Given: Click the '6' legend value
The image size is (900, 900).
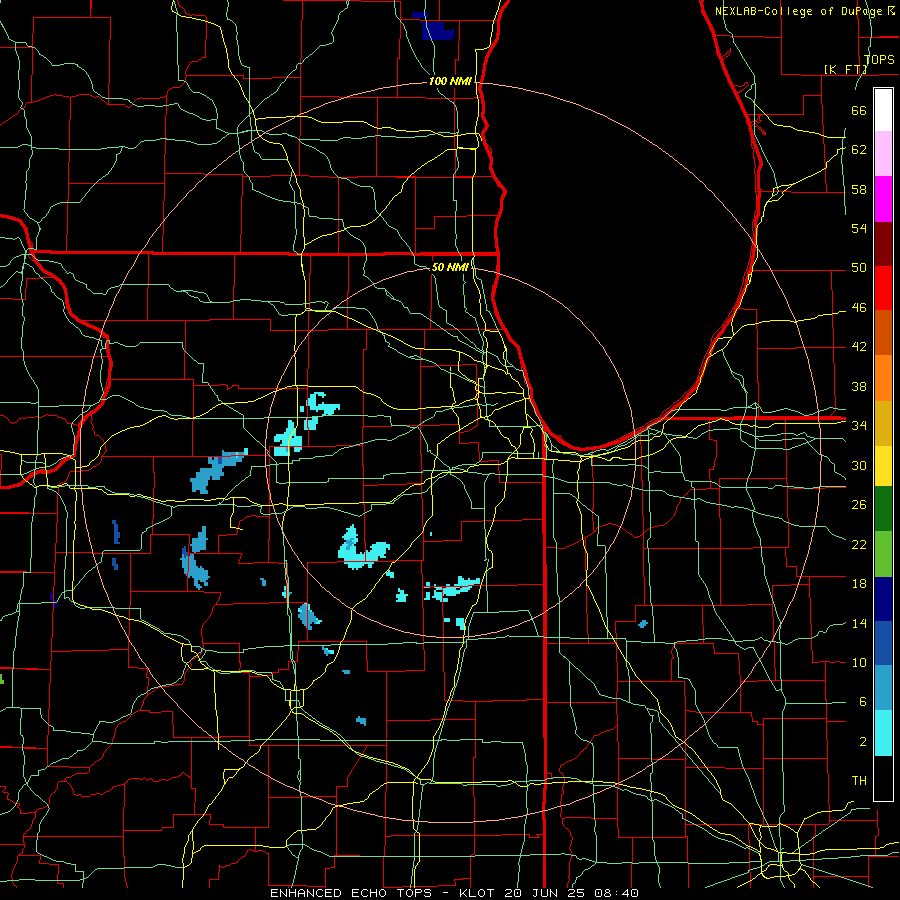Looking at the screenshot, I should [862, 701].
